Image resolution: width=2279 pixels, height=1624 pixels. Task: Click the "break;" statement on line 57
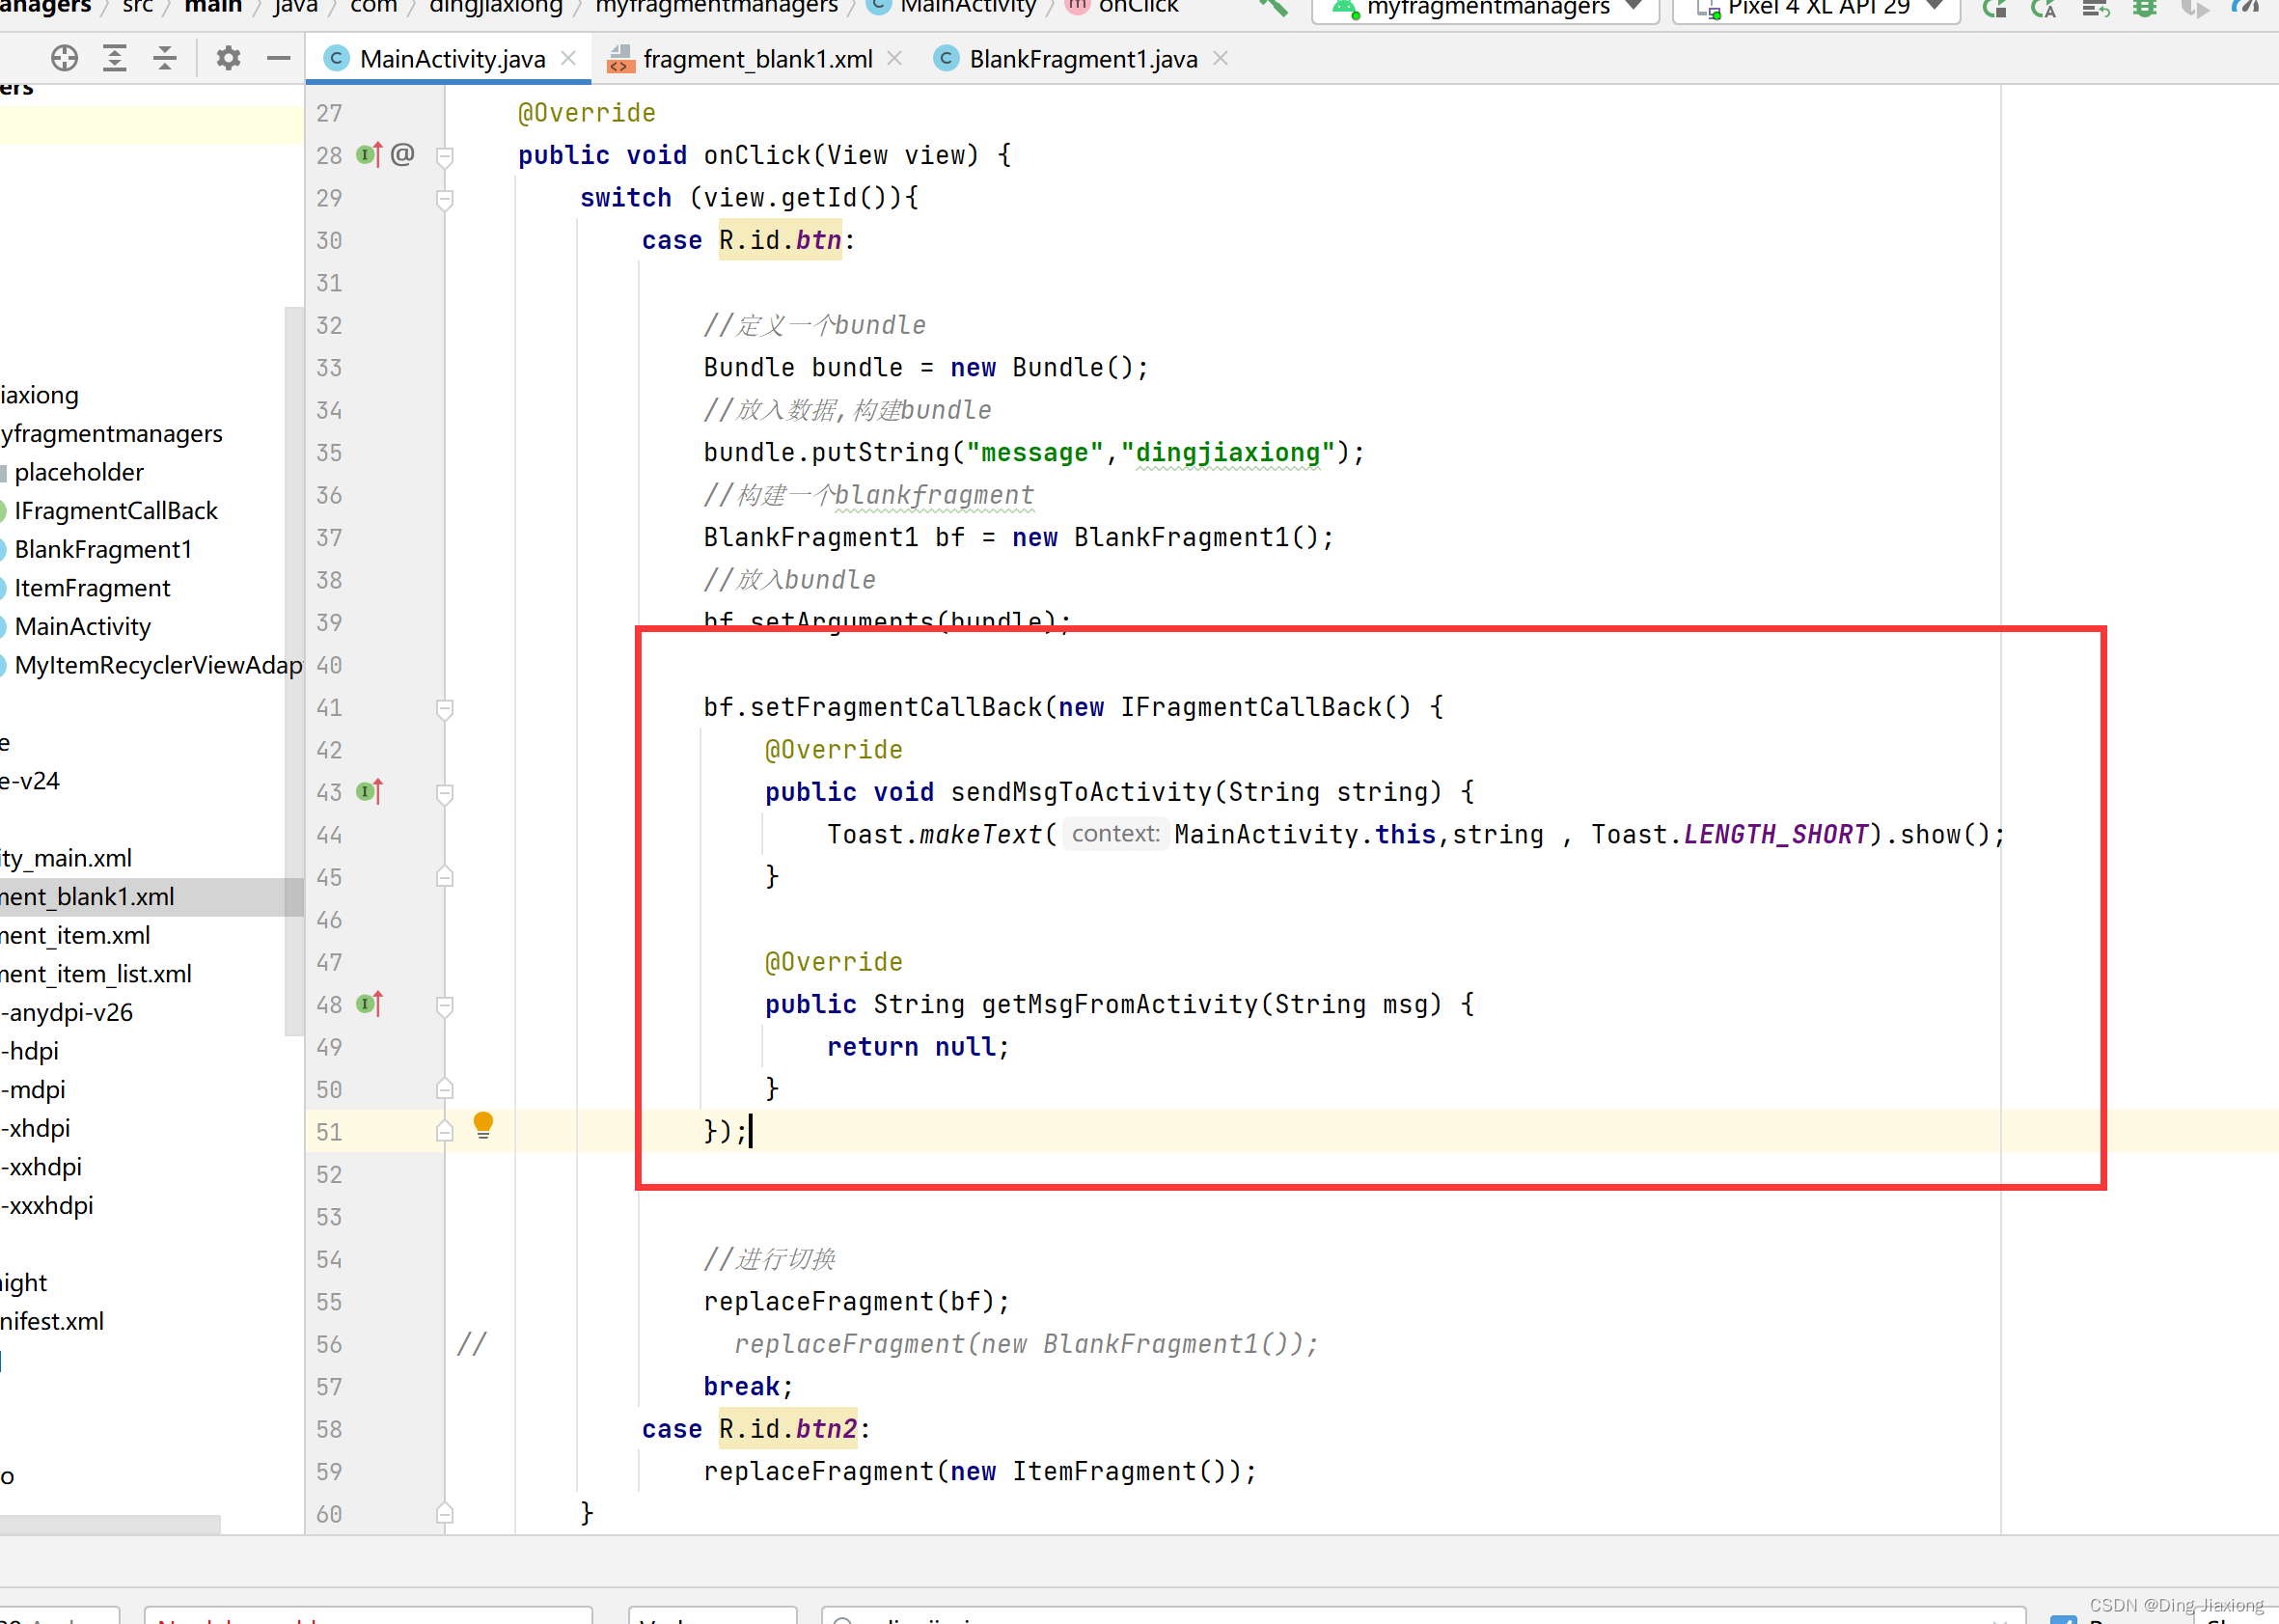(748, 1386)
